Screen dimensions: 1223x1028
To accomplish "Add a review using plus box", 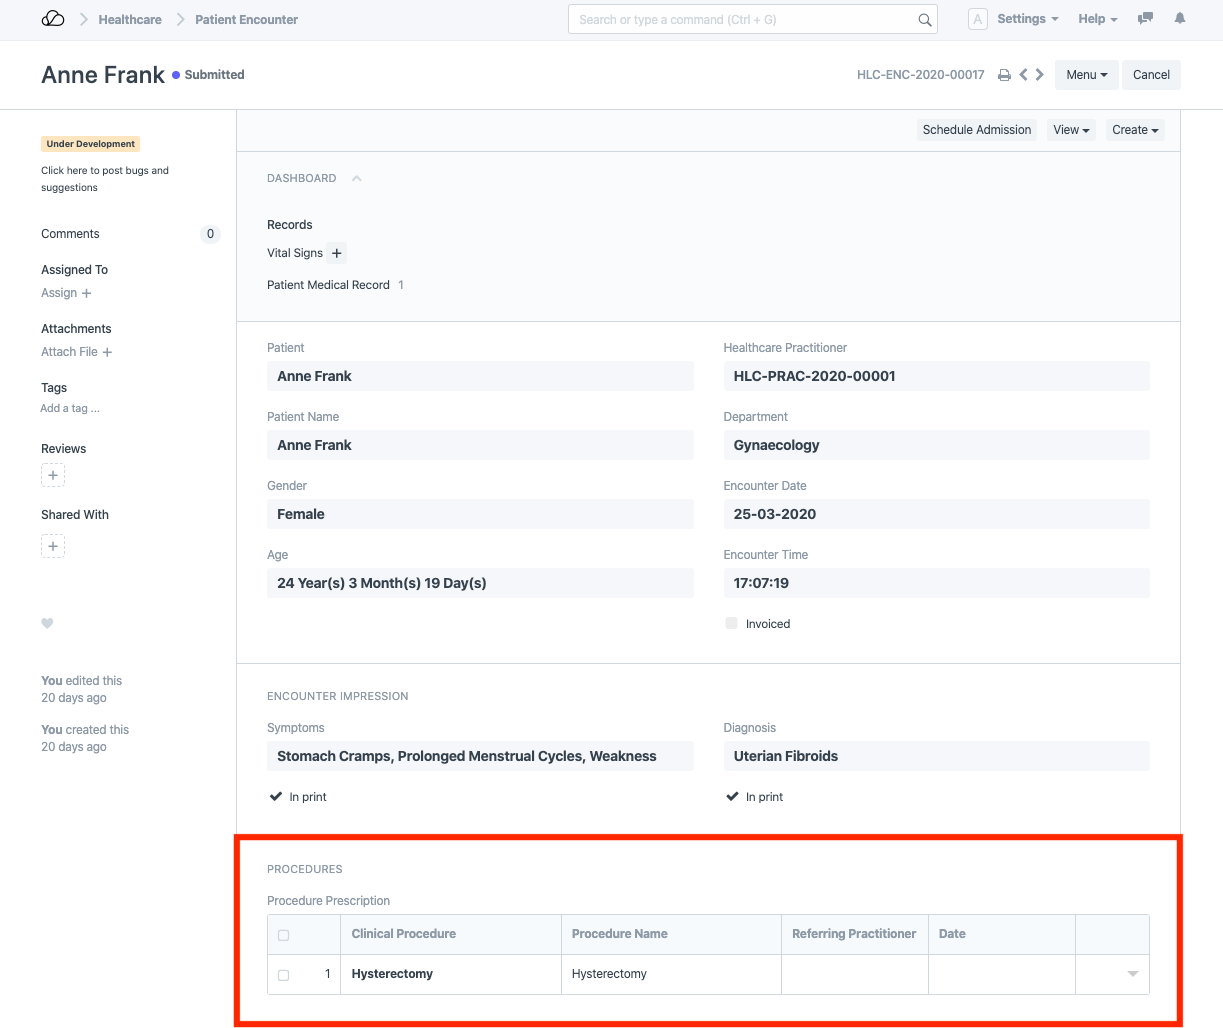I will pos(53,476).
